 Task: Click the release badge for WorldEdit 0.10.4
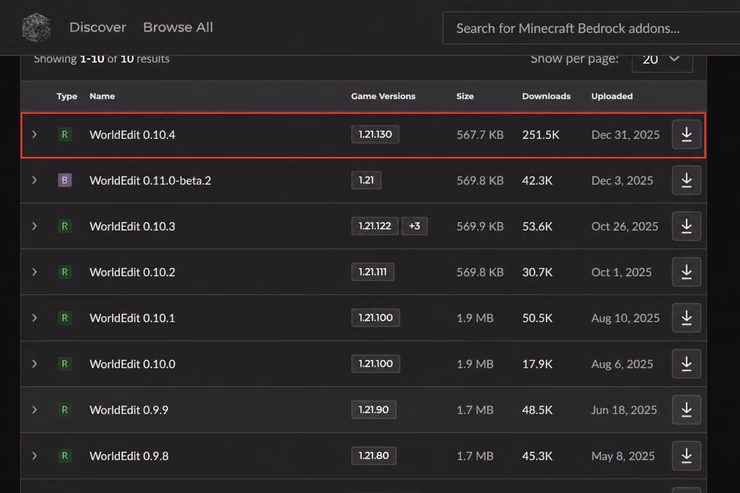[x=65, y=134]
